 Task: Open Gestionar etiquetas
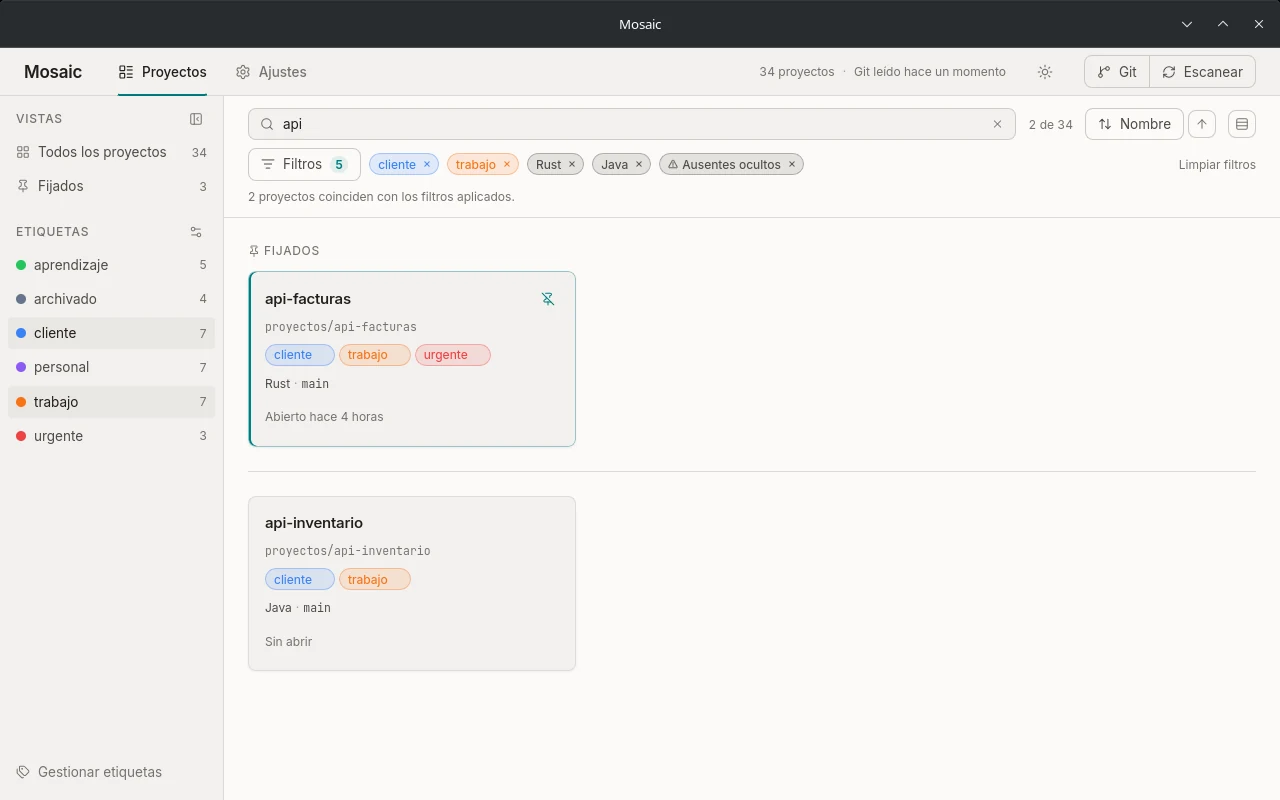click(90, 772)
